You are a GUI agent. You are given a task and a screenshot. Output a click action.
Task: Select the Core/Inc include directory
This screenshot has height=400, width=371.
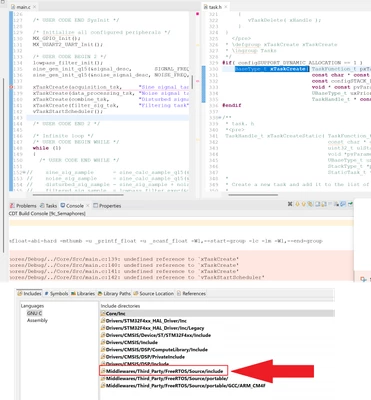217,314
